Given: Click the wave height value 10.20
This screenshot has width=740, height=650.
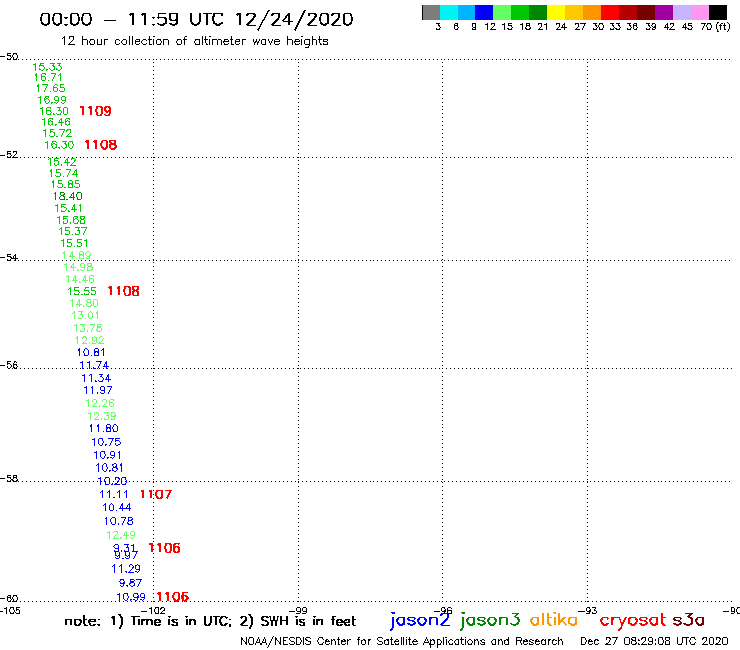Looking at the screenshot, I should pyautogui.click(x=112, y=481).
